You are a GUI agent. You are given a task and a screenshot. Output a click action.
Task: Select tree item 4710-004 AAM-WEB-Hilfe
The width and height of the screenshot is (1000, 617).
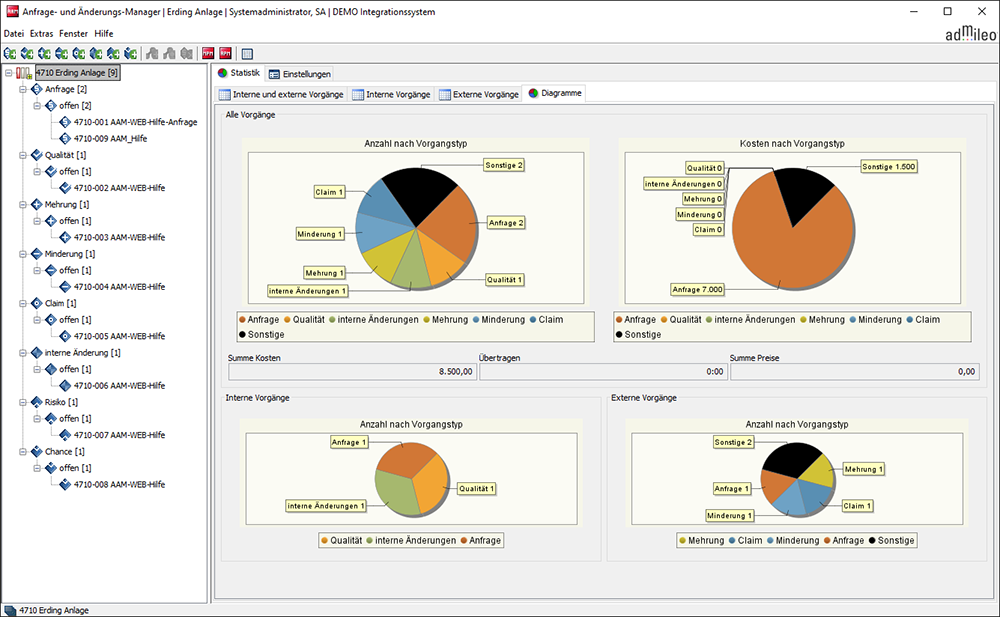(119, 286)
